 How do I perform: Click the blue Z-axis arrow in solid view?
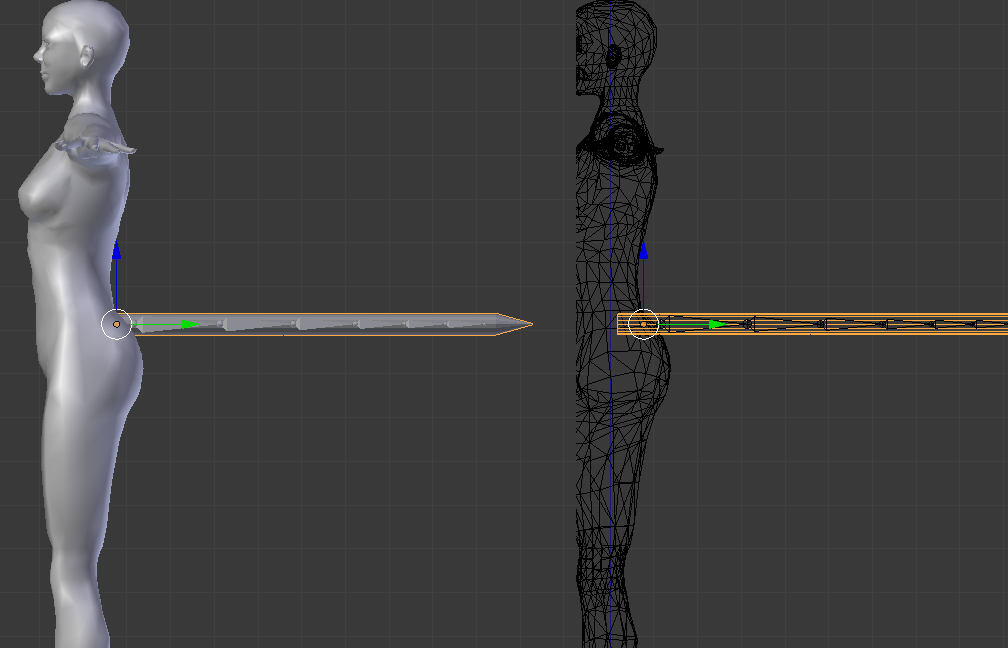coord(116,251)
